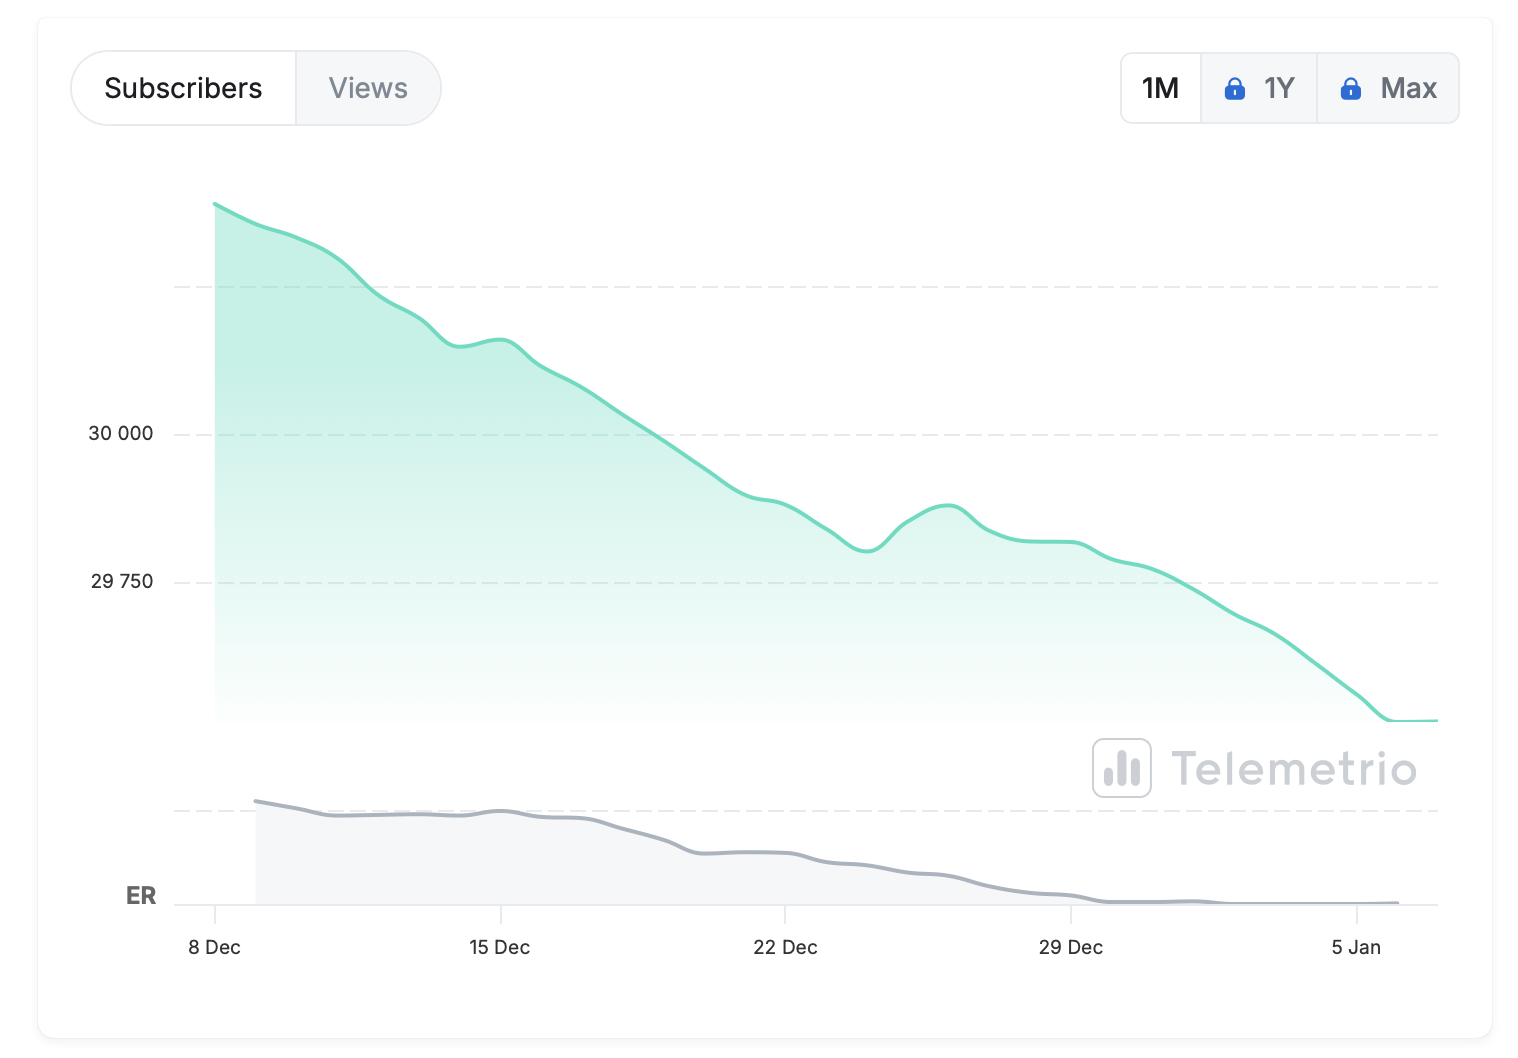Click the lock icon beside 1Y
Viewport: 1518px width, 1058px height.
[1235, 89]
